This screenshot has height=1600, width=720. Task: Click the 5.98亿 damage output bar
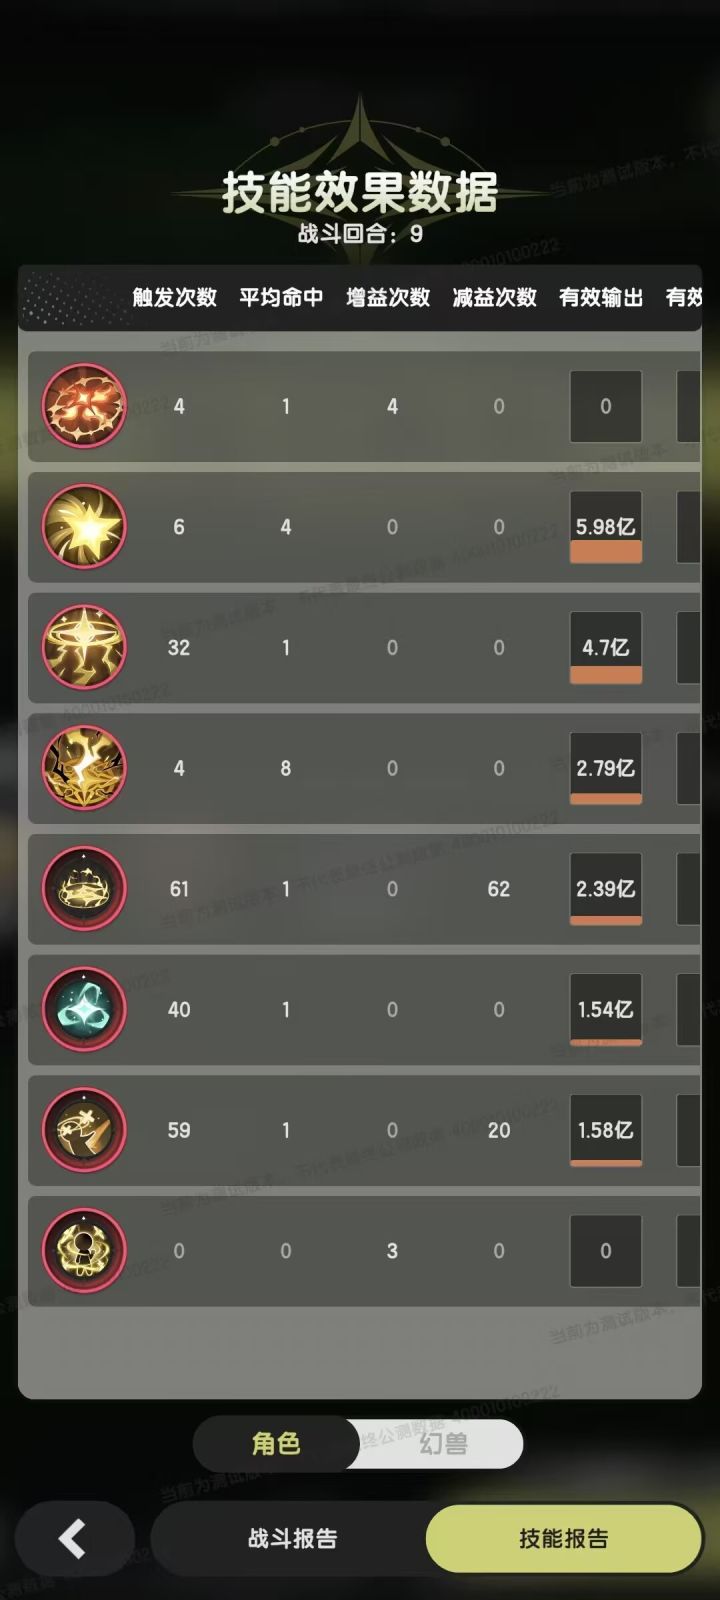pyautogui.click(x=606, y=527)
